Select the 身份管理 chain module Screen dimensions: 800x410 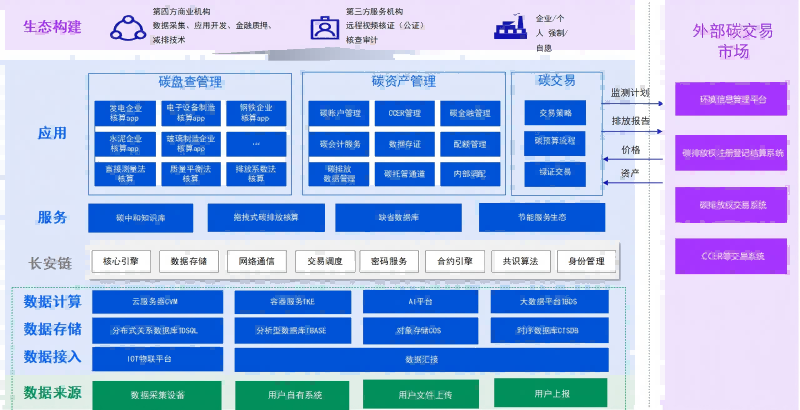coord(586,261)
